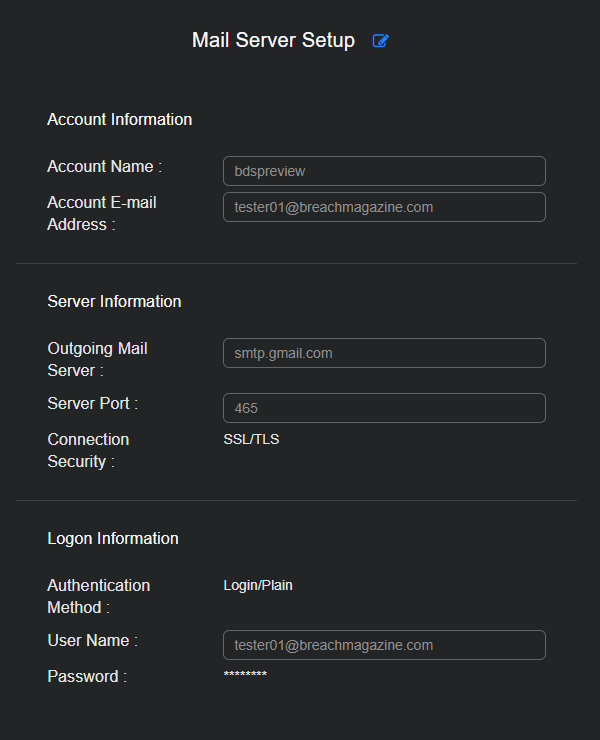Select the Server Information section heading
Viewport: 600px width, 740px height.
tap(114, 301)
